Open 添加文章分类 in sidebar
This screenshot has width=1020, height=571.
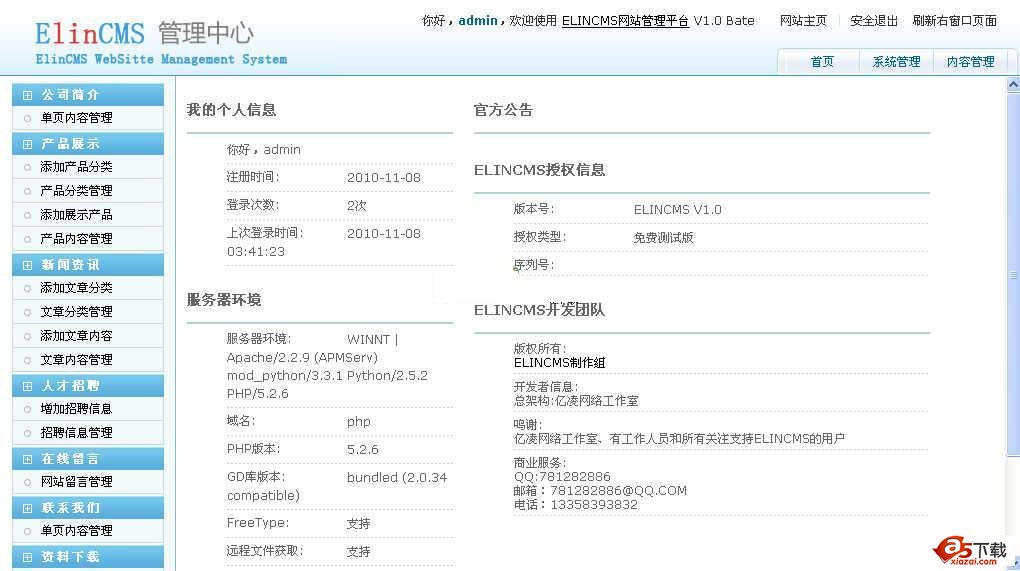coord(76,287)
